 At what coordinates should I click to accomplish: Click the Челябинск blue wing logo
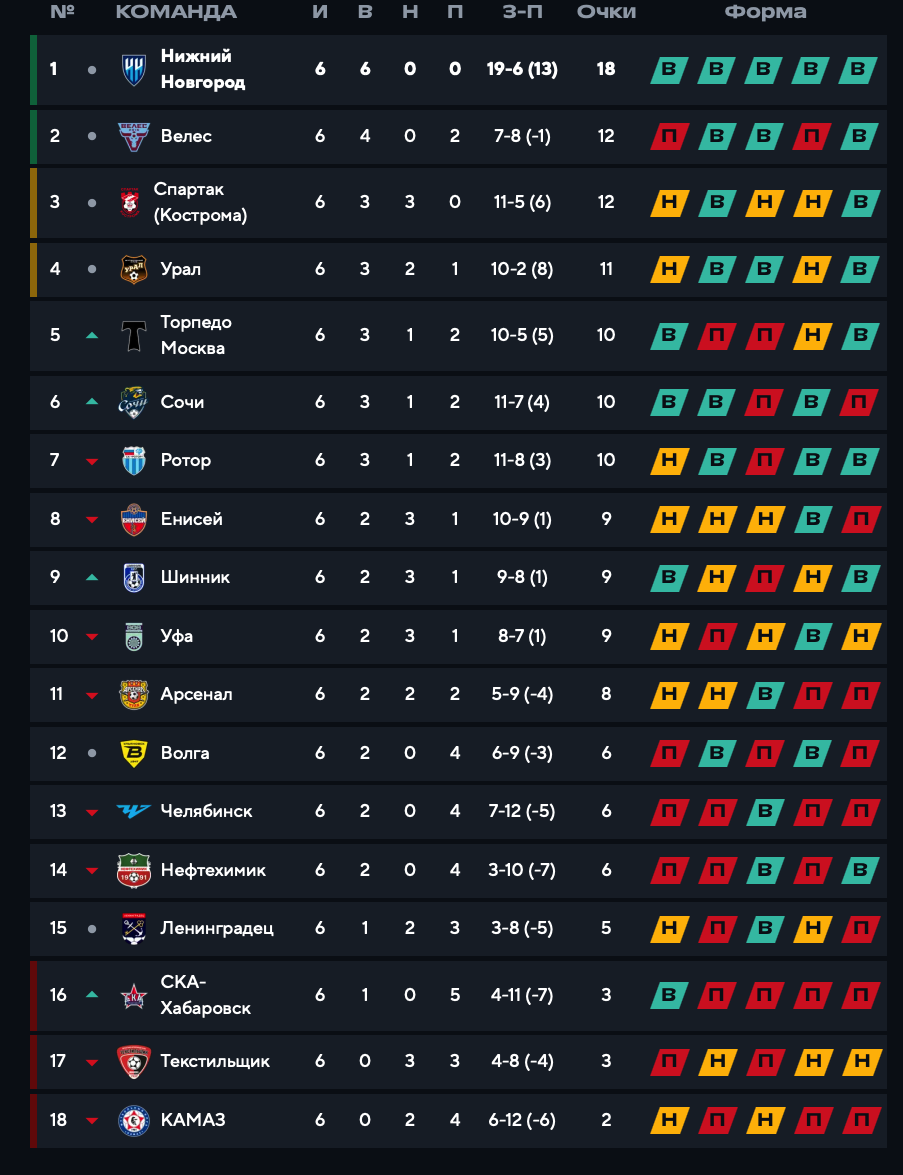133,811
